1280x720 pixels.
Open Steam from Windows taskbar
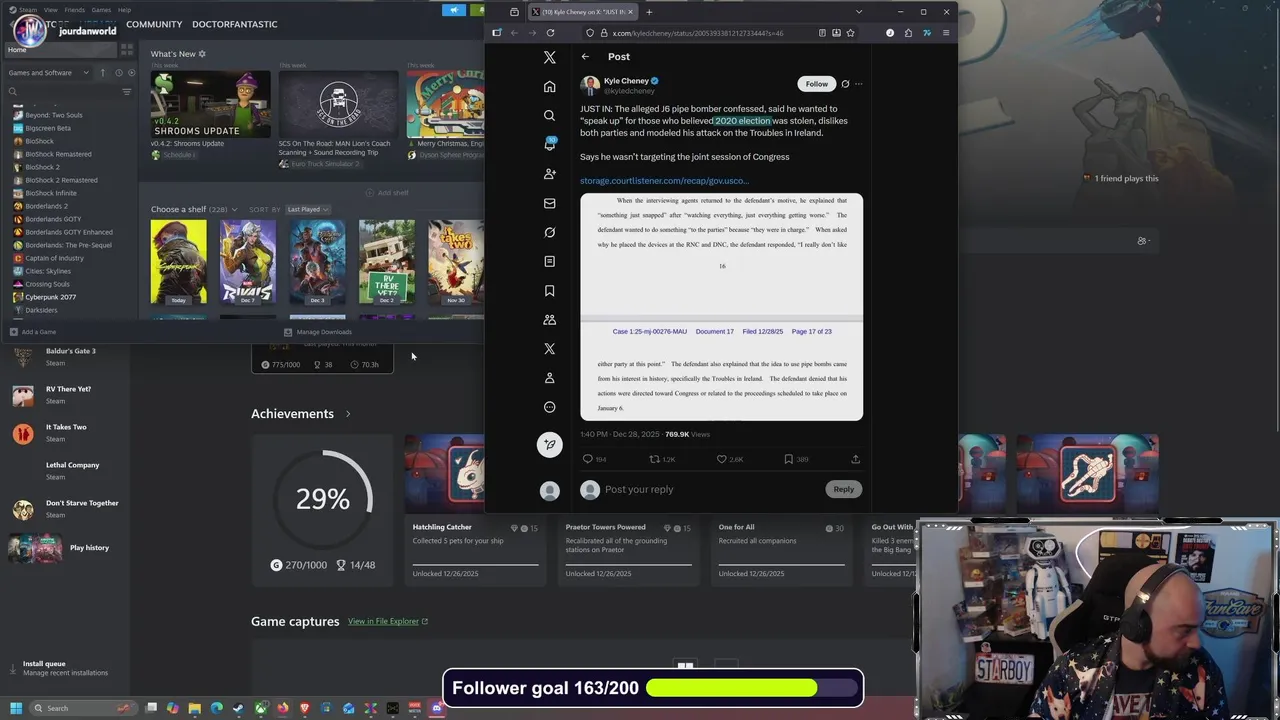coord(238,708)
